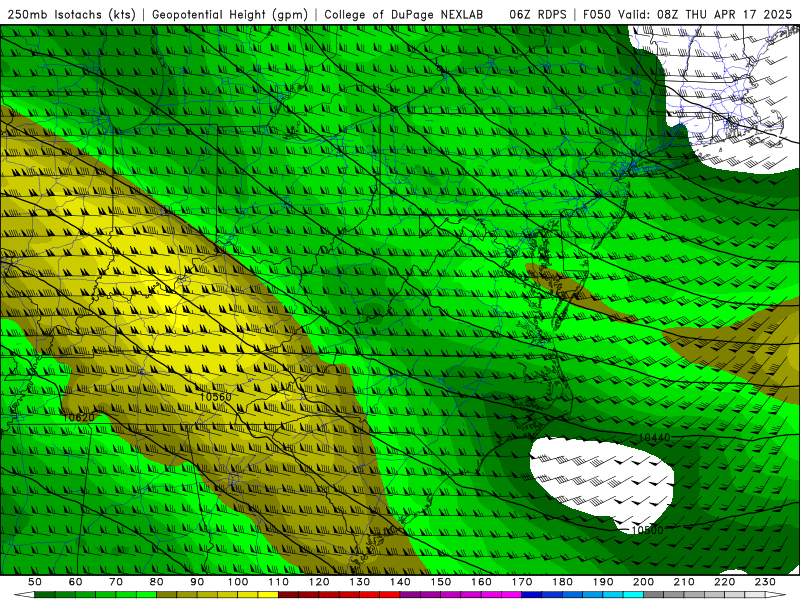
Task: Click the "College of DuPage NEXLAB" header text
Action: tap(403, 14)
